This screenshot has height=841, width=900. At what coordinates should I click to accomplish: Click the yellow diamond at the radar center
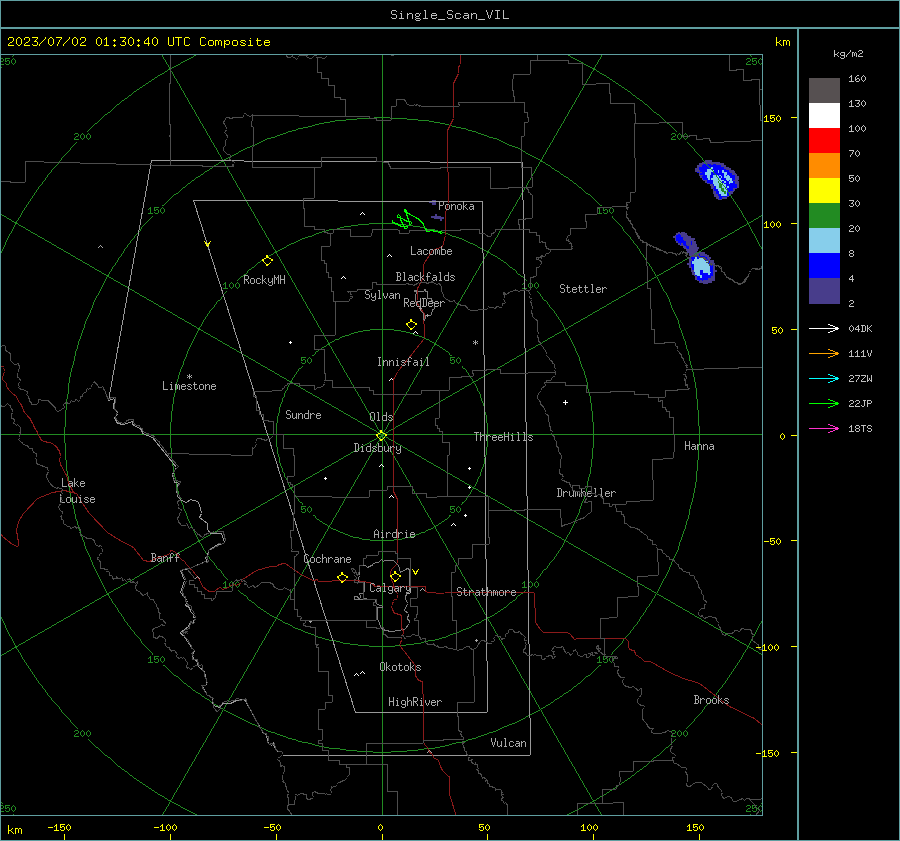click(381, 435)
